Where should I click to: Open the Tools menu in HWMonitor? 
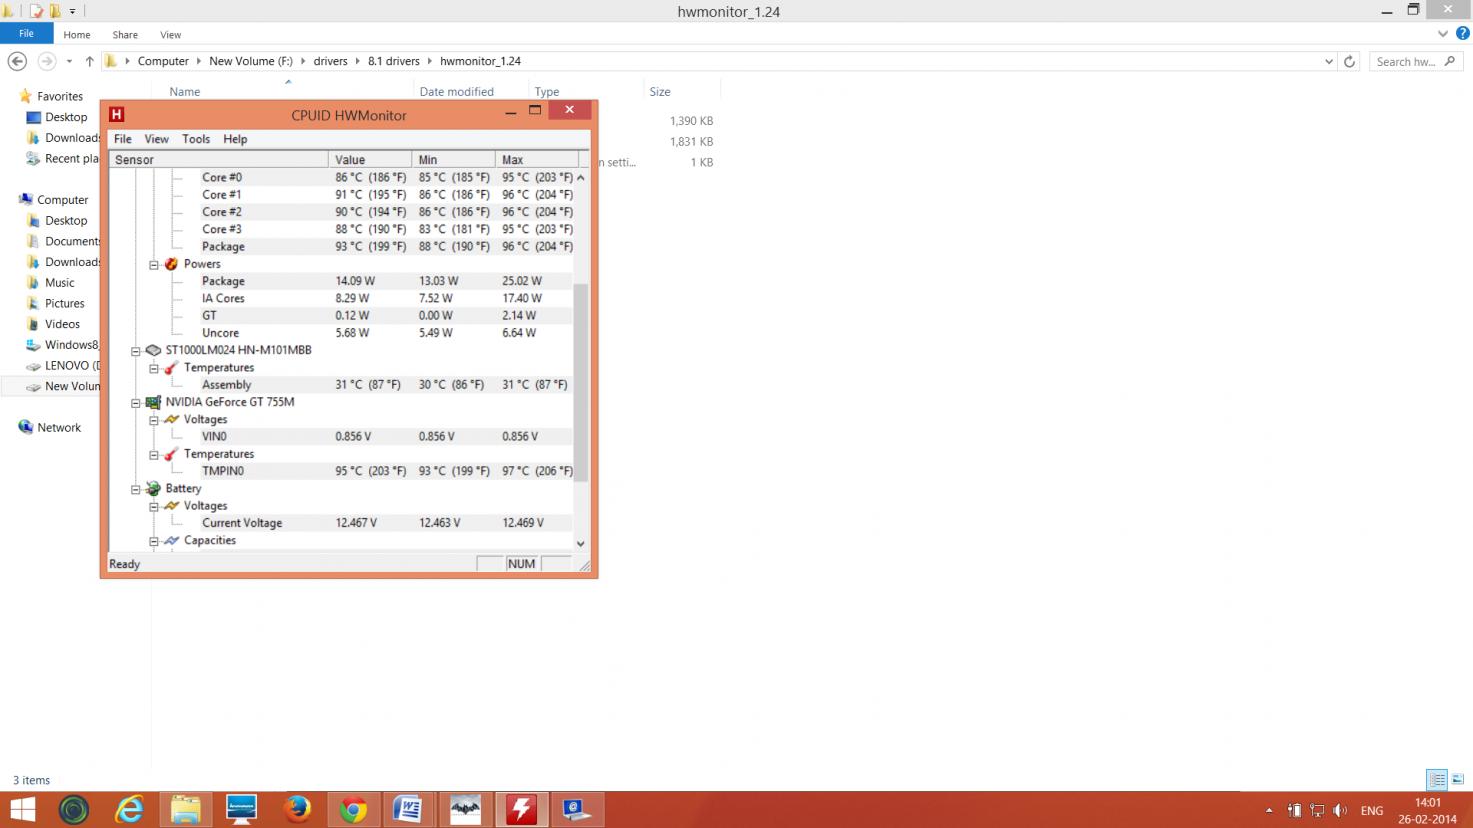pos(196,139)
